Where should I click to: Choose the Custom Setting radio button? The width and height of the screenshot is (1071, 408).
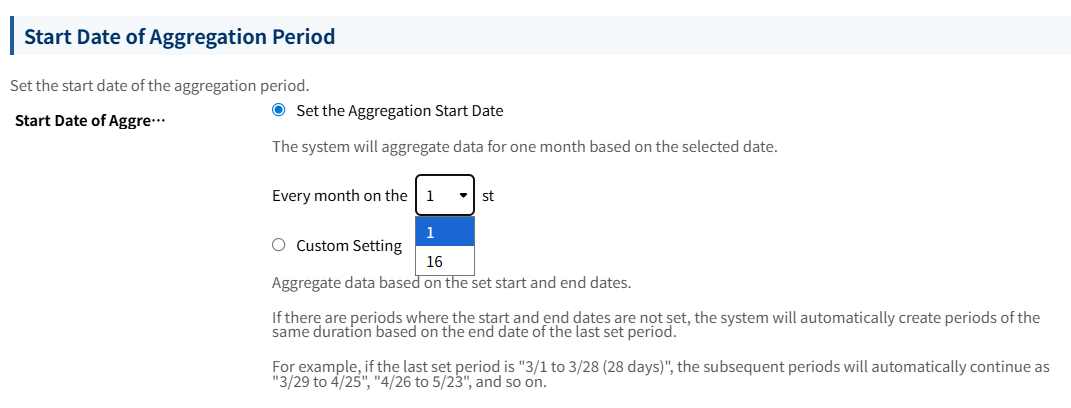[x=279, y=245]
